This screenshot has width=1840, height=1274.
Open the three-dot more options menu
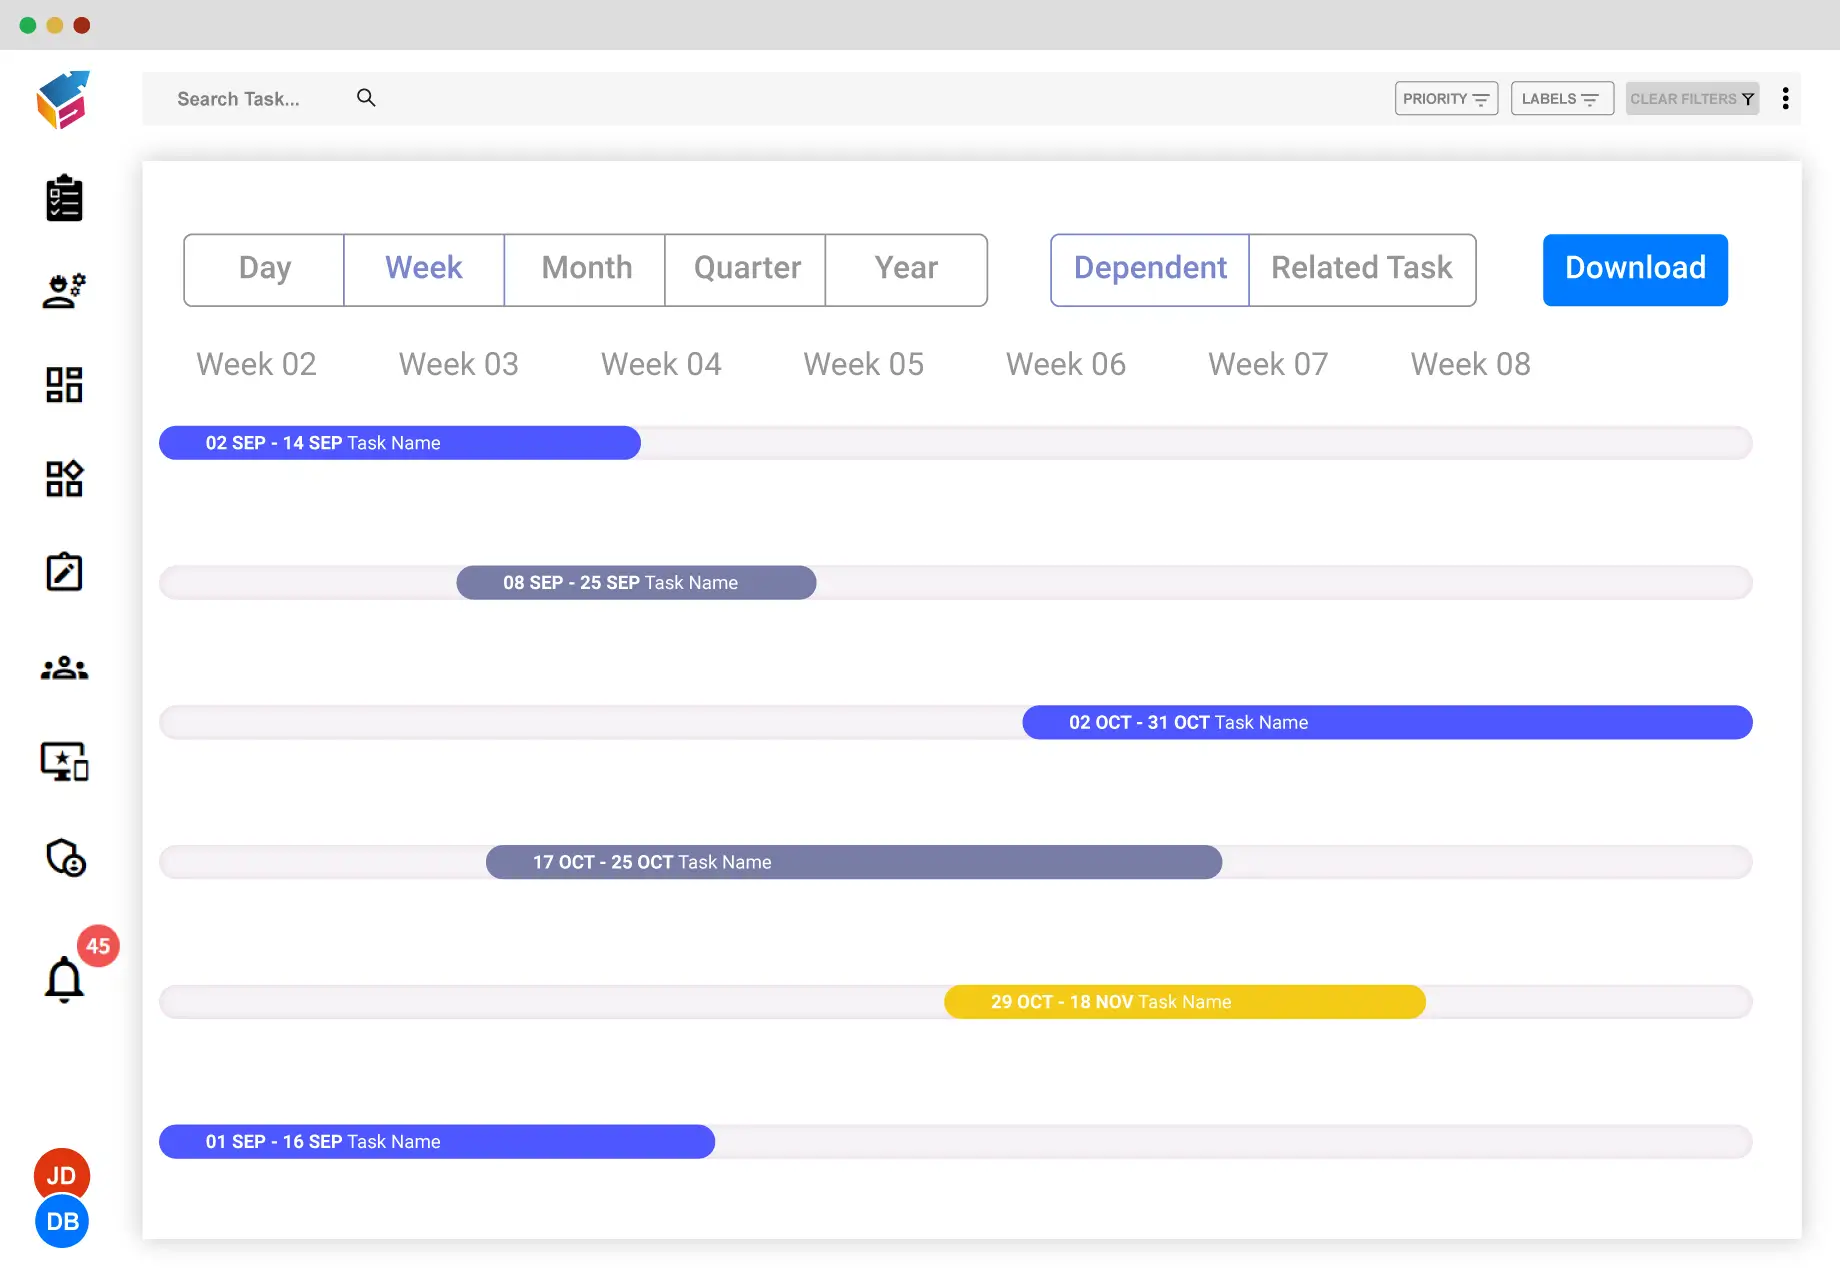[1785, 98]
